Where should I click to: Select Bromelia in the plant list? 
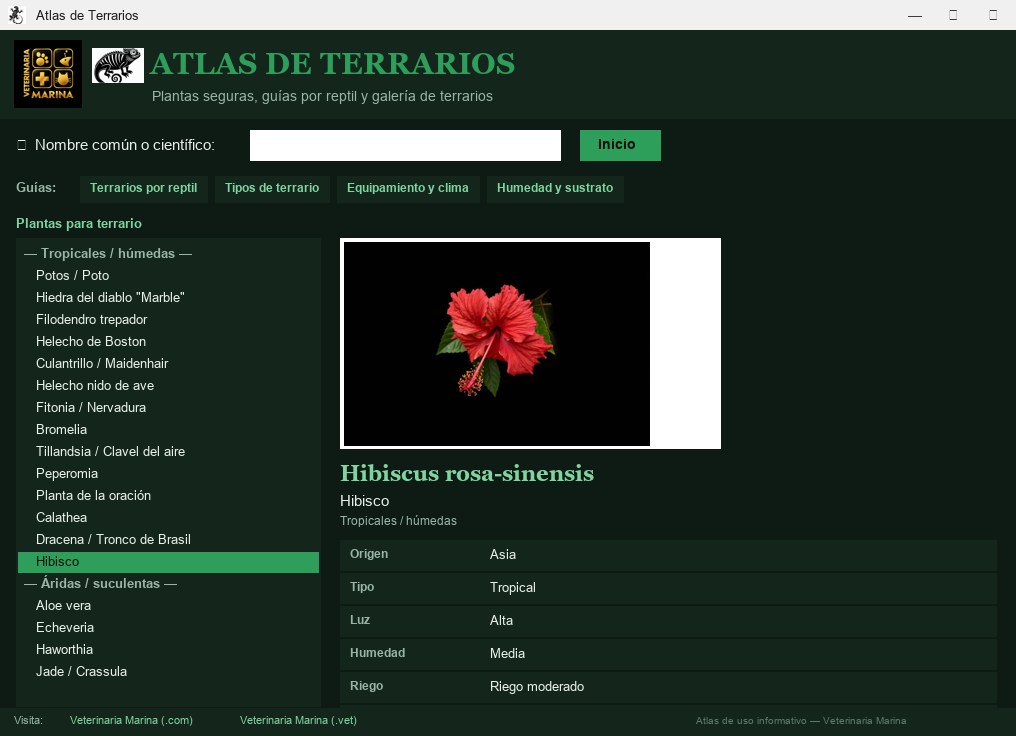pyautogui.click(x=168, y=430)
